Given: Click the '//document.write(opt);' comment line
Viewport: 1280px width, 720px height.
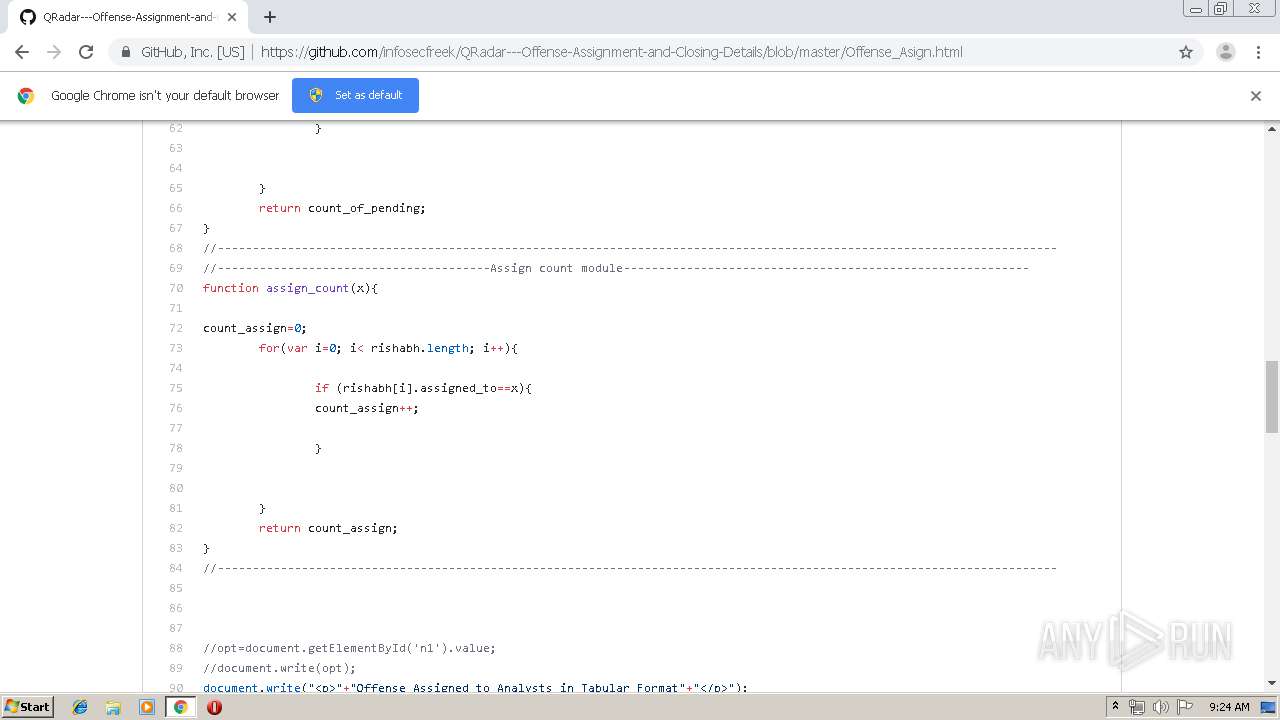Looking at the screenshot, I should point(279,668).
